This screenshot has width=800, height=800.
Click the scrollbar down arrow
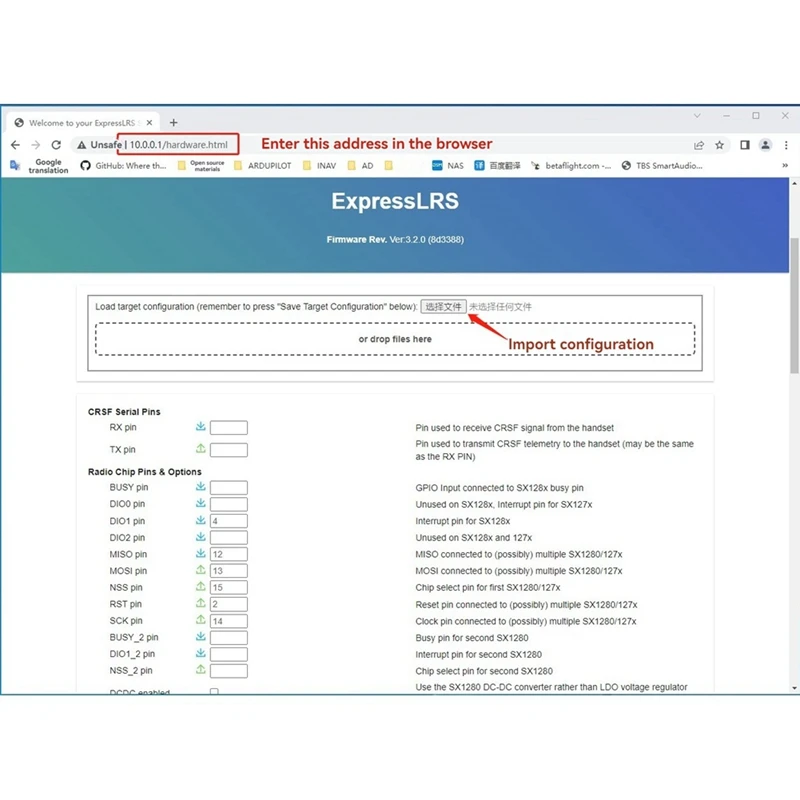[x=794, y=688]
